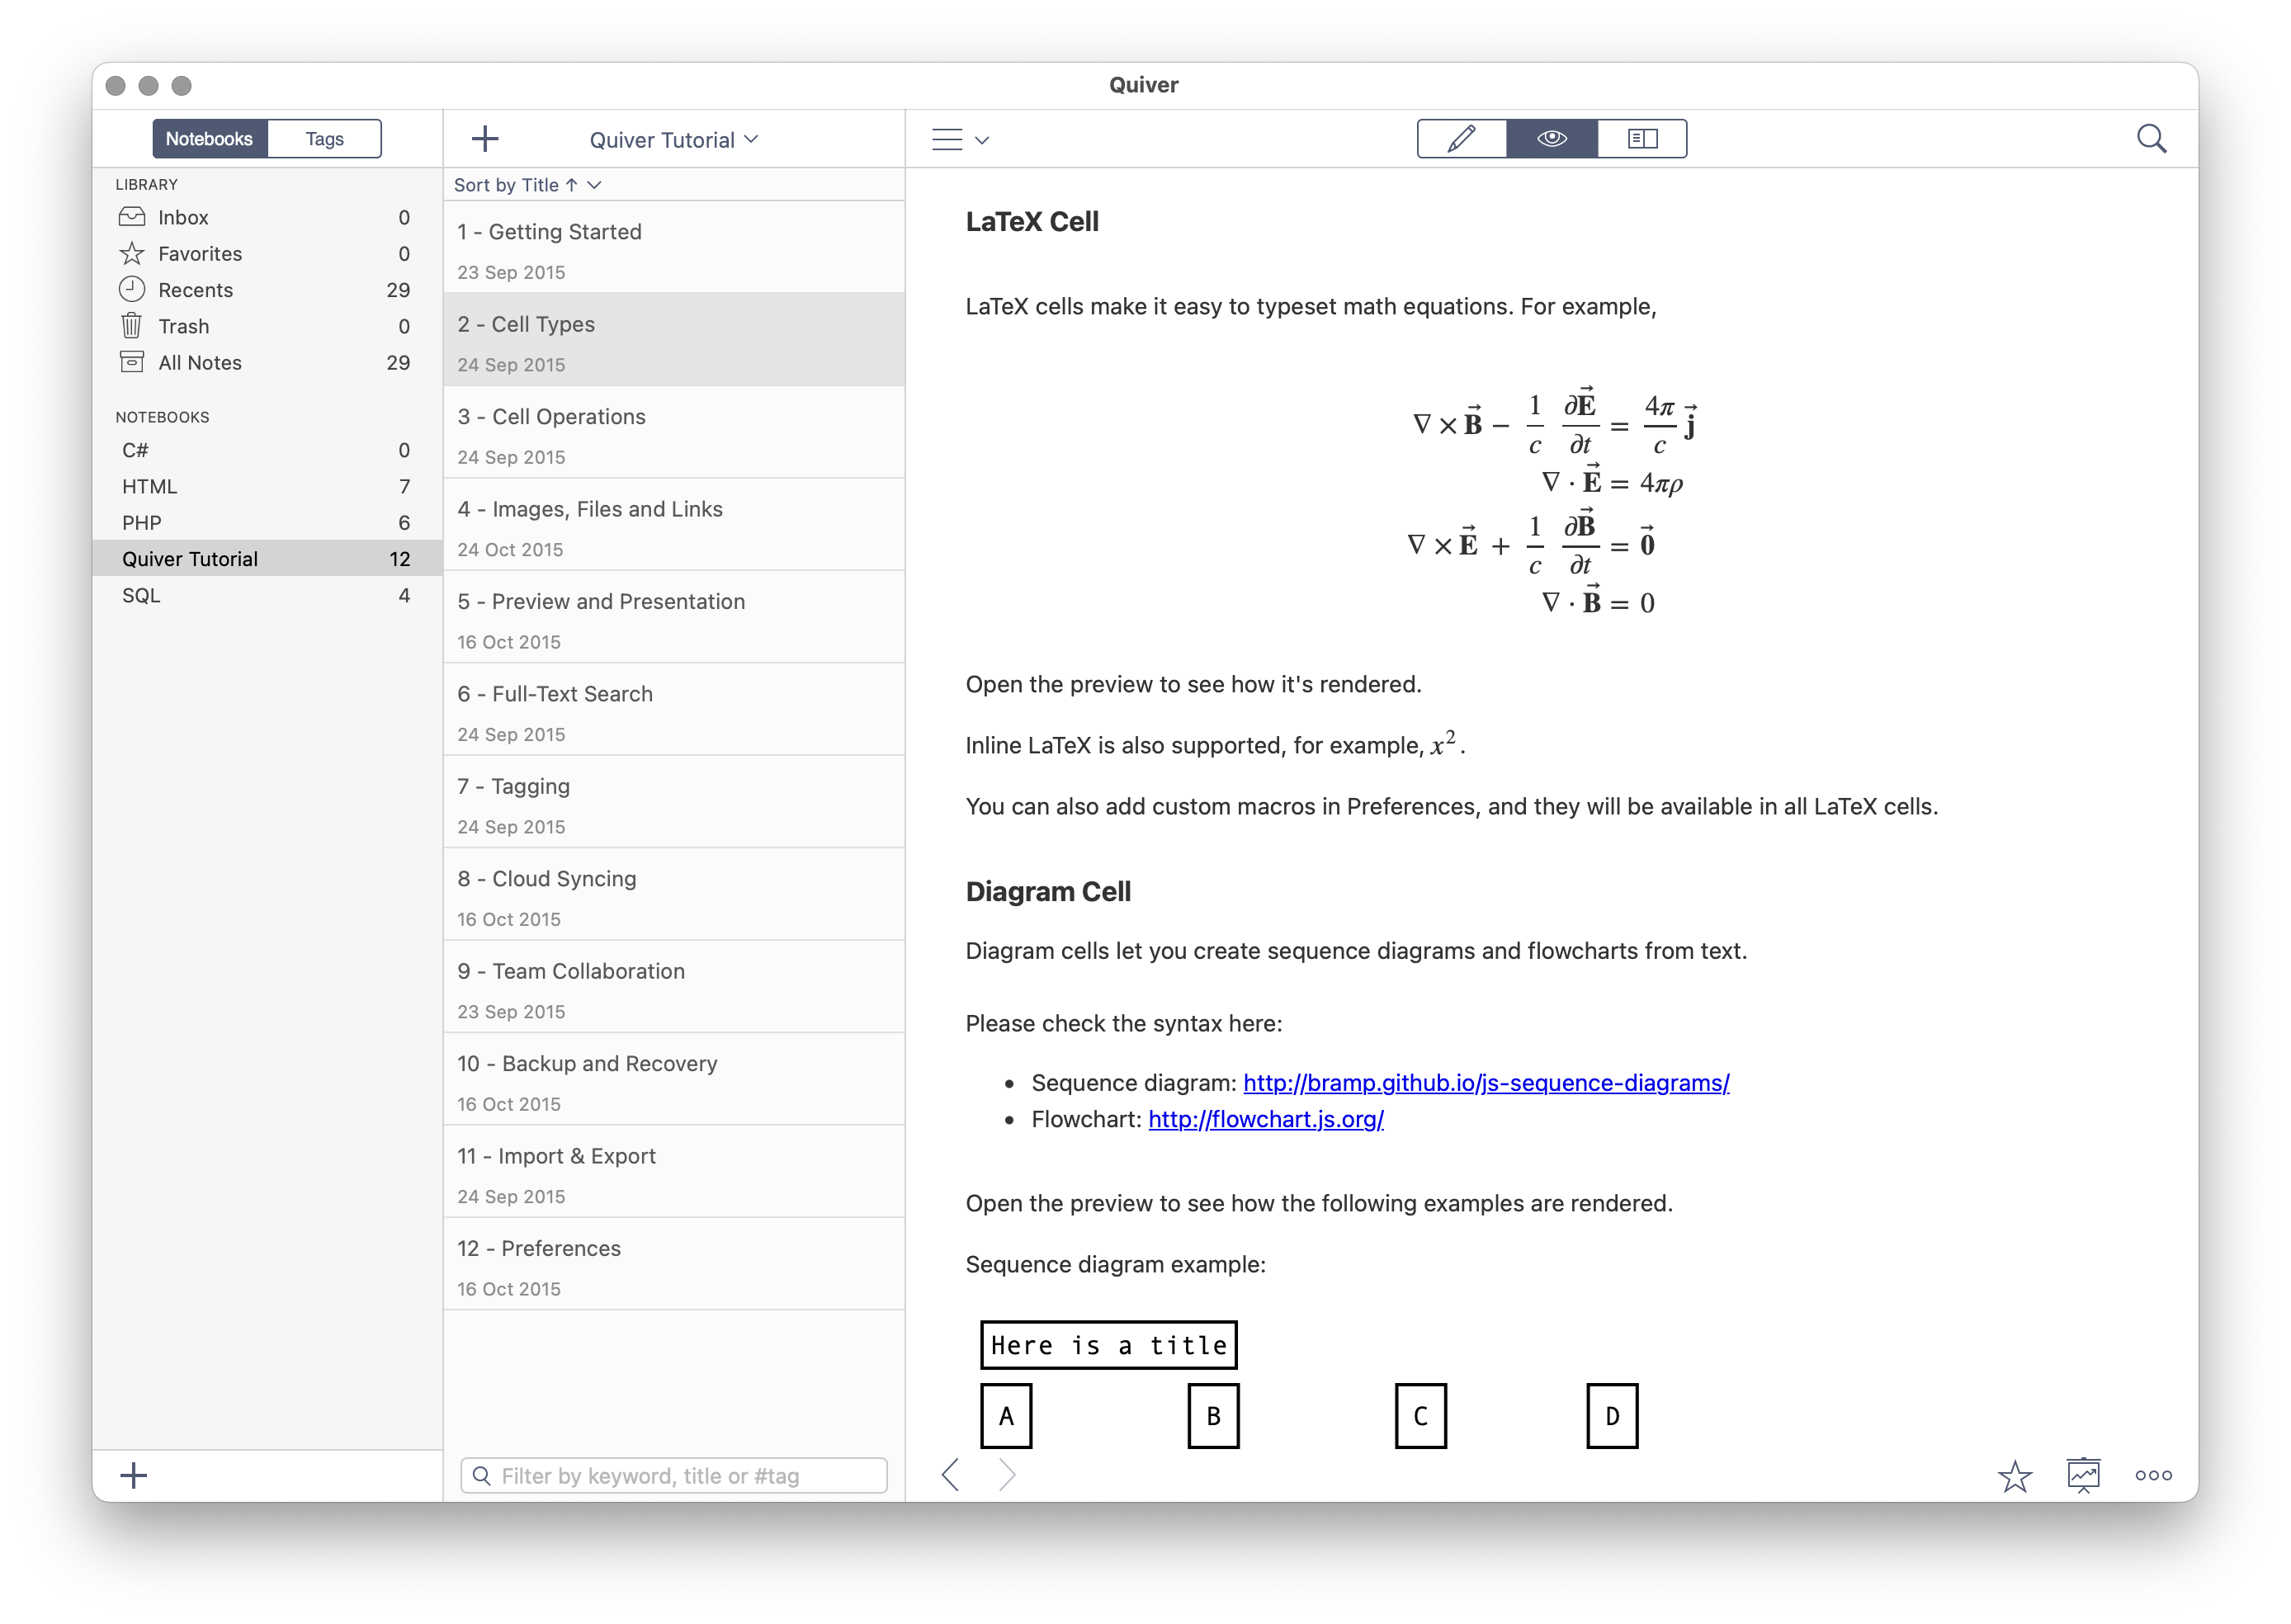Viewport: 2291px width, 1624px height.
Task: Select note 3 - Cell Operations
Action: (x=674, y=434)
